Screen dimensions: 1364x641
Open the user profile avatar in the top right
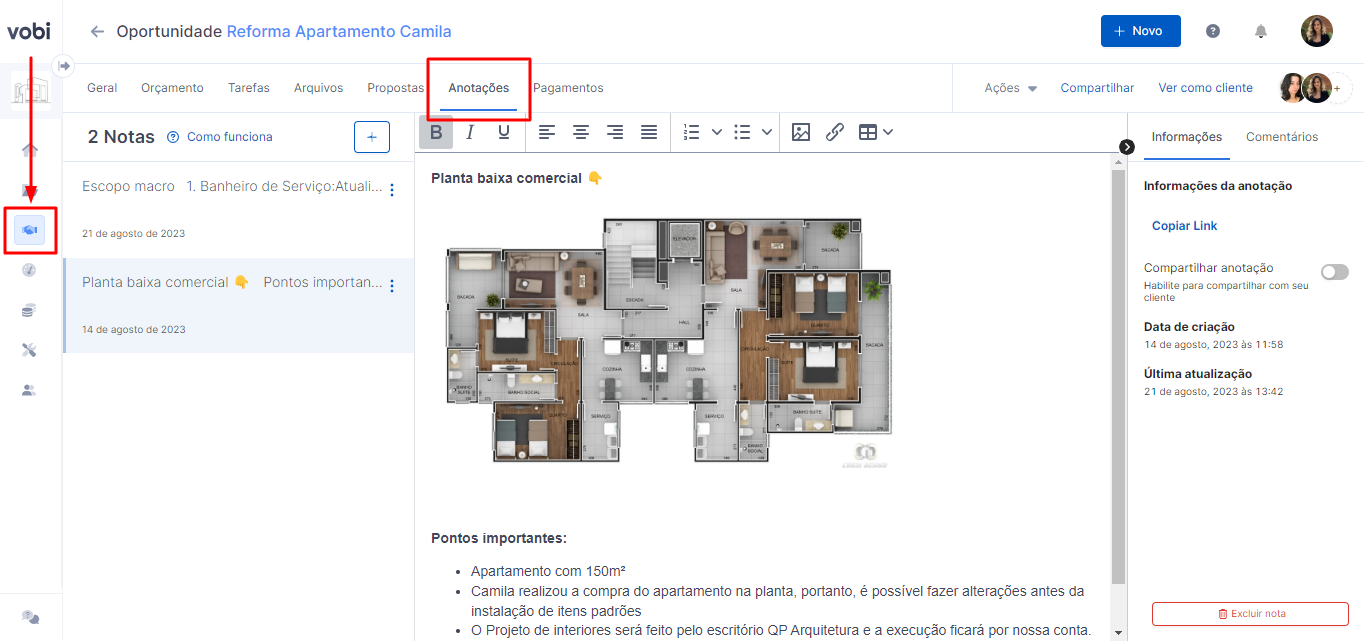[1316, 31]
